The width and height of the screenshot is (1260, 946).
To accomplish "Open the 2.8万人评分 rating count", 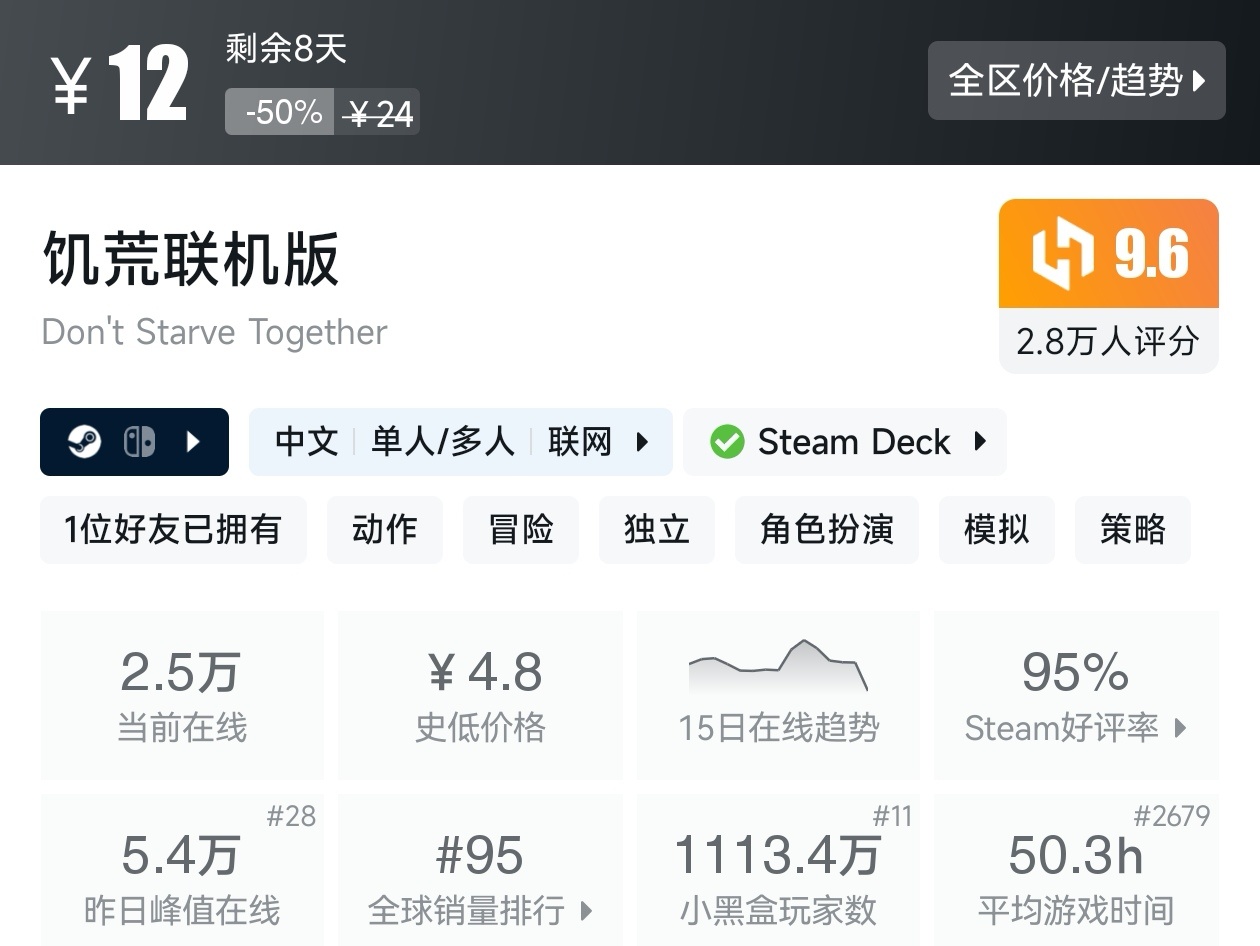I will (1108, 341).
